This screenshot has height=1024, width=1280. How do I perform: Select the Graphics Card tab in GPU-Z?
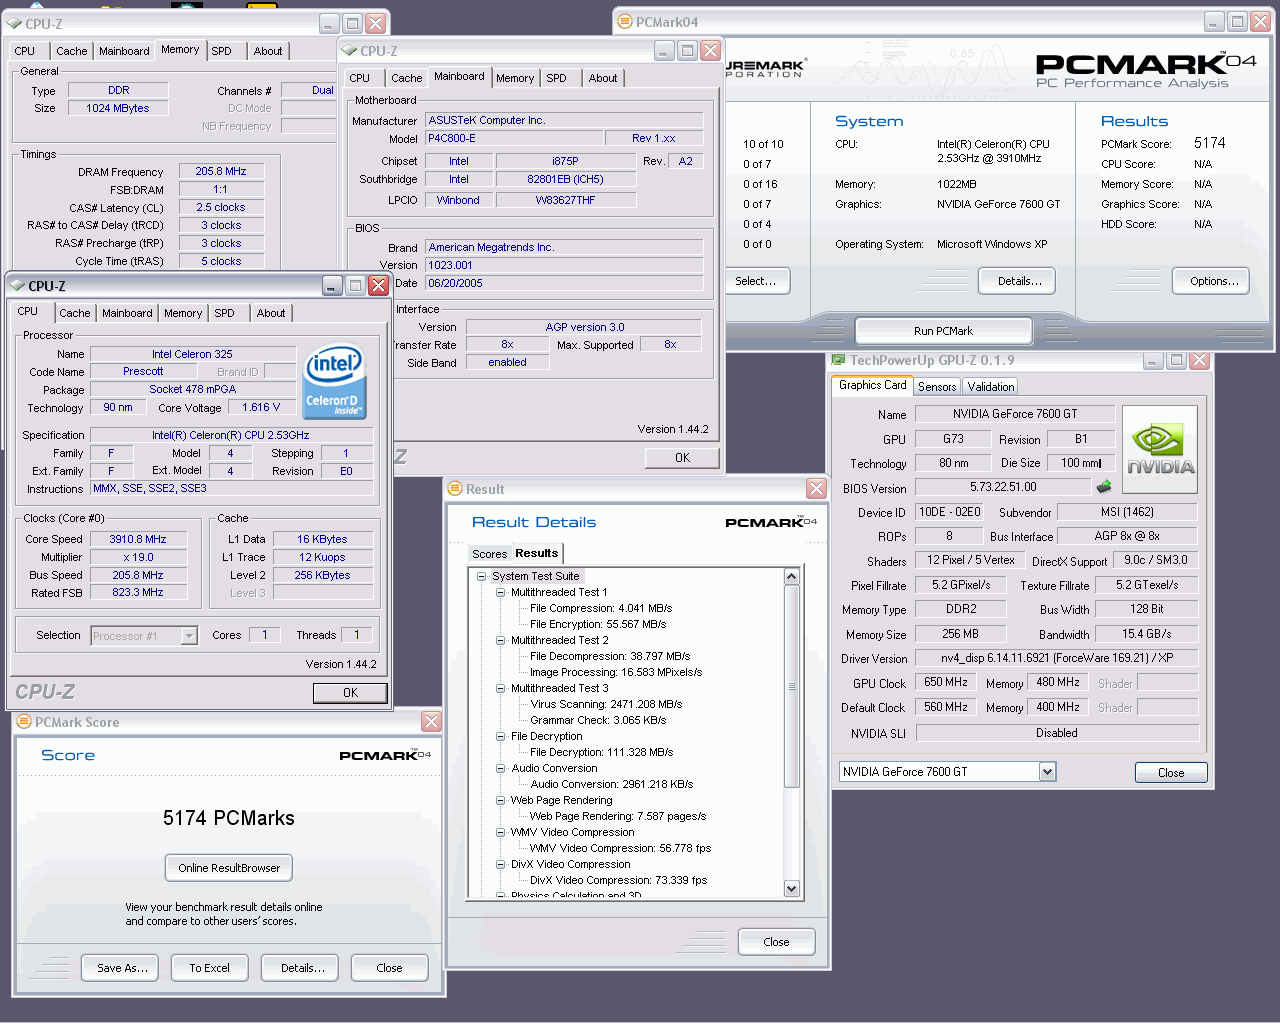[x=872, y=385]
